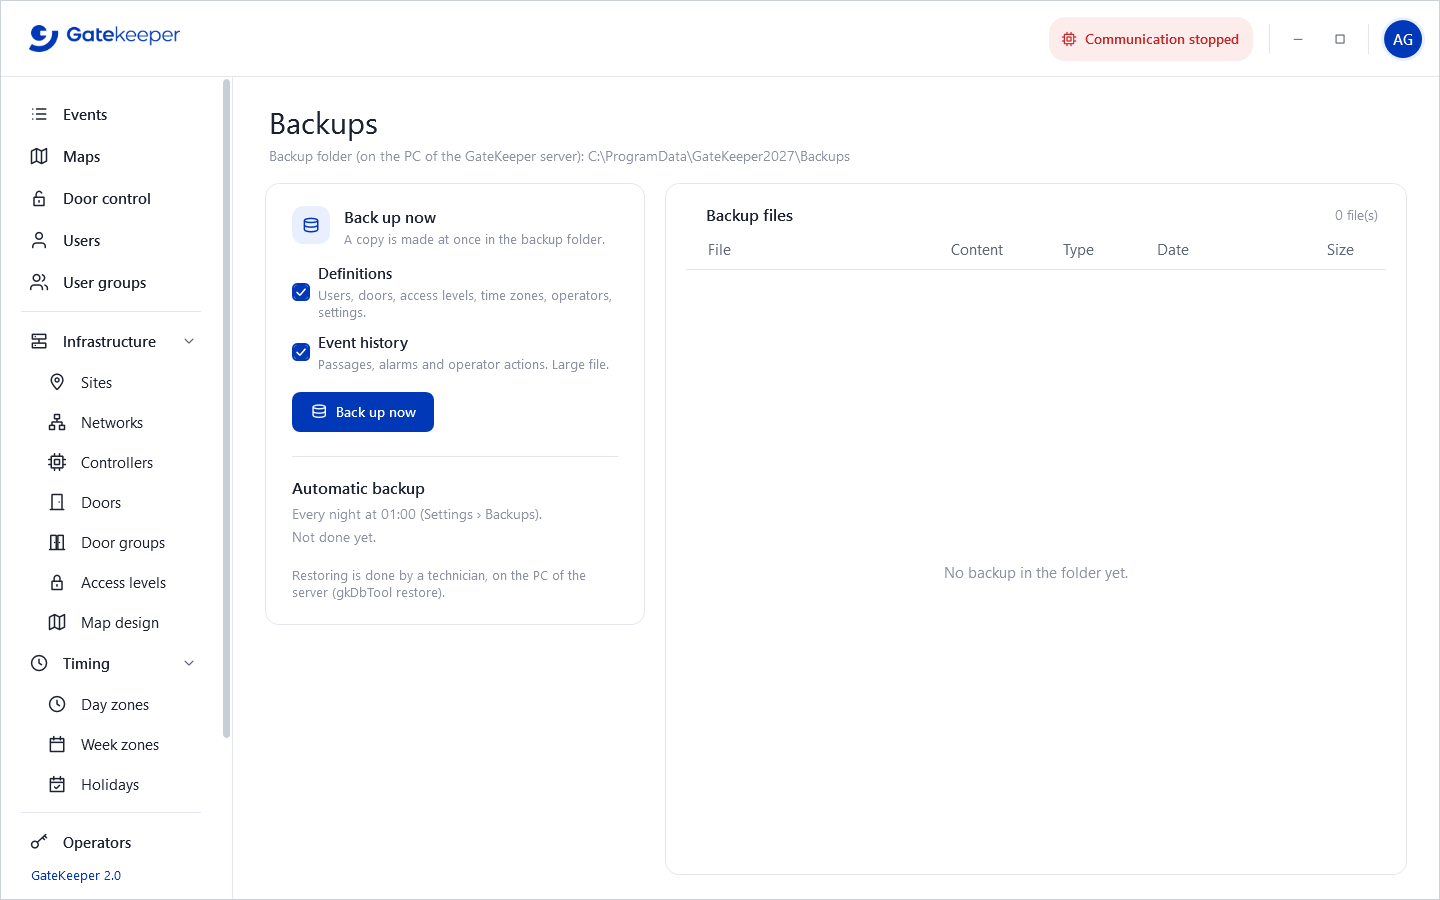This screenshot has width=1440, height=900.
Task: Click the GateKeeper 2.0 version link
Action: 76,875
